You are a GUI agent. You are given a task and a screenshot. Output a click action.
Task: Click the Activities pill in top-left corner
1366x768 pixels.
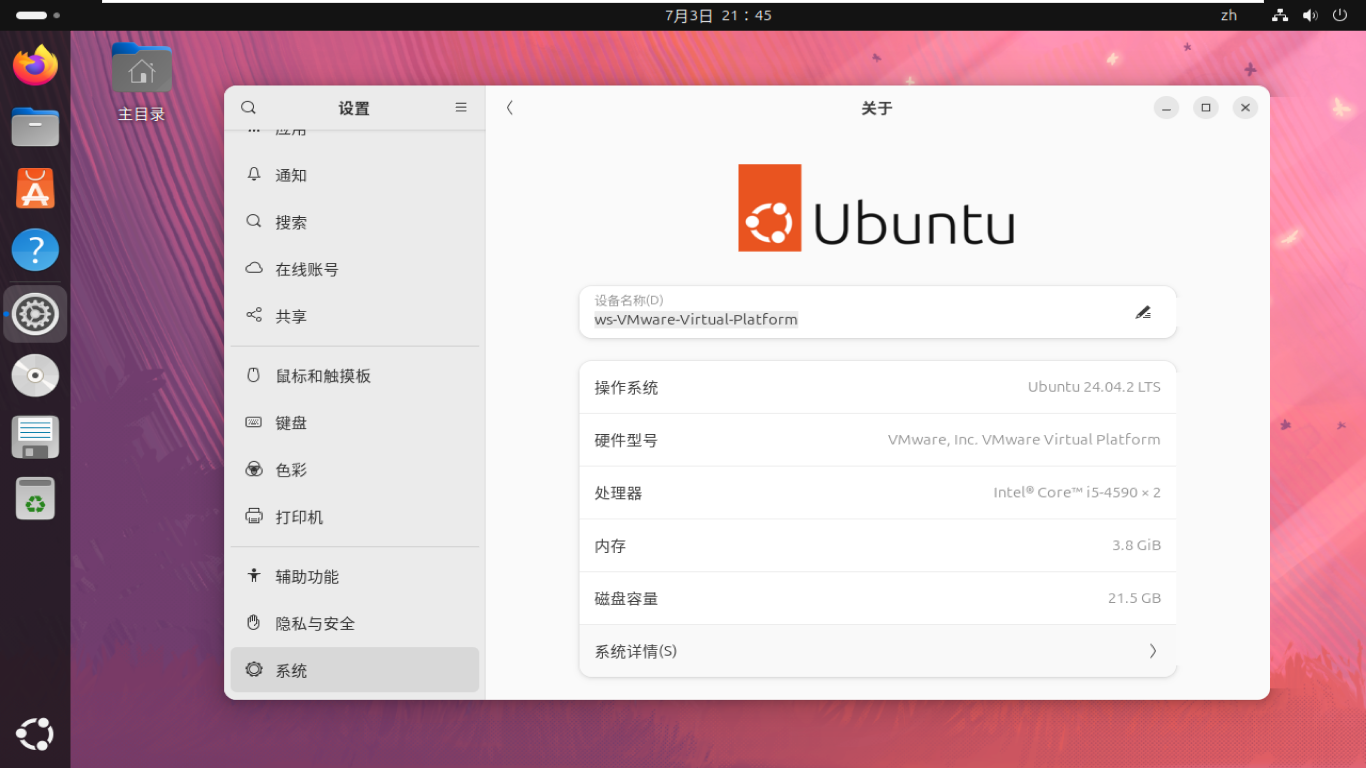point(37,15)
